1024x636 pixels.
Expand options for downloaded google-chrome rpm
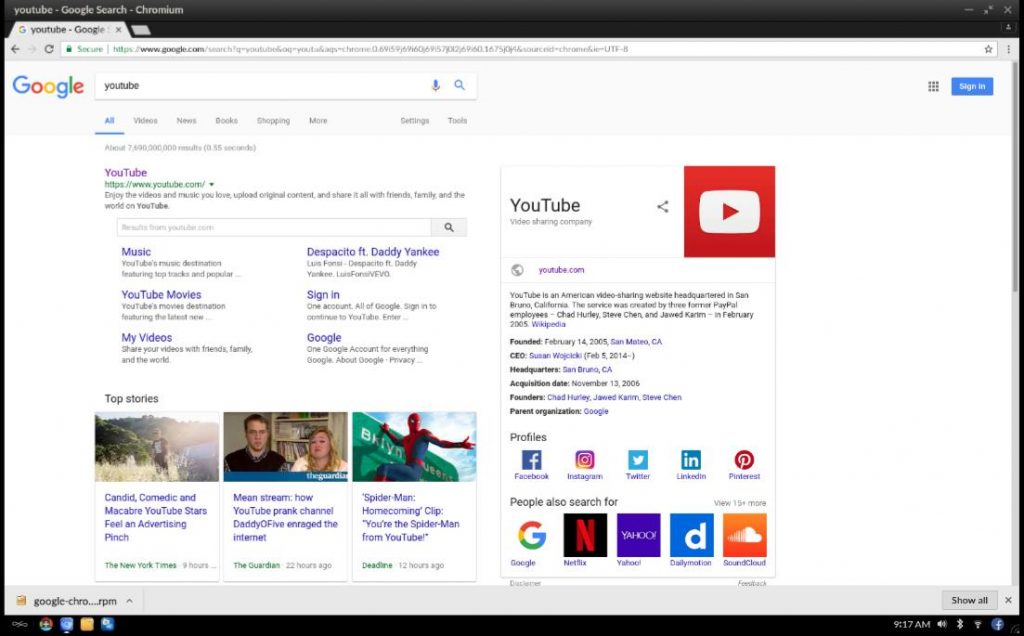pos(129,601)
